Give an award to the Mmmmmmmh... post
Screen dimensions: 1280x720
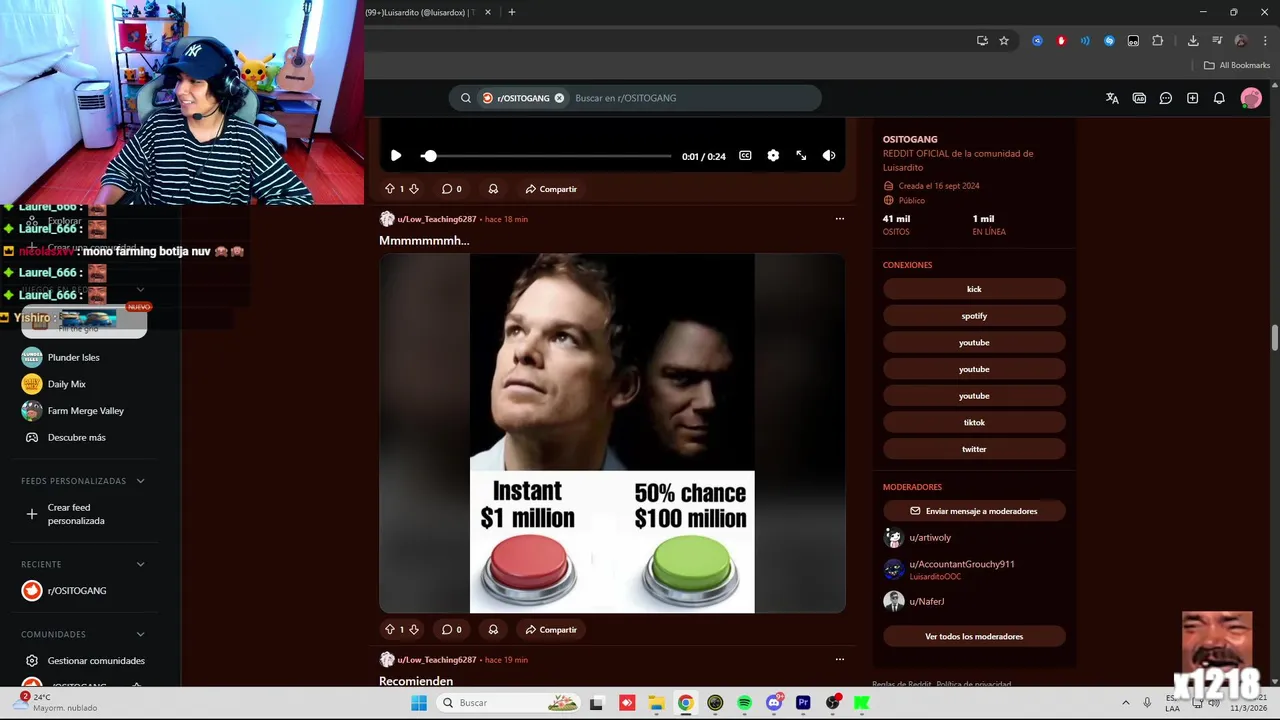coord(493,630)
